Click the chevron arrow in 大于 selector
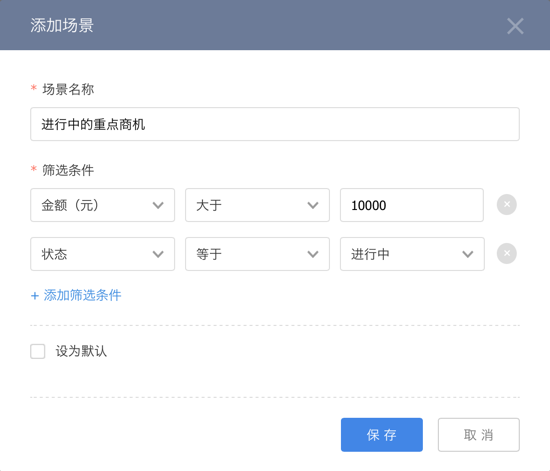 [313, 205]
